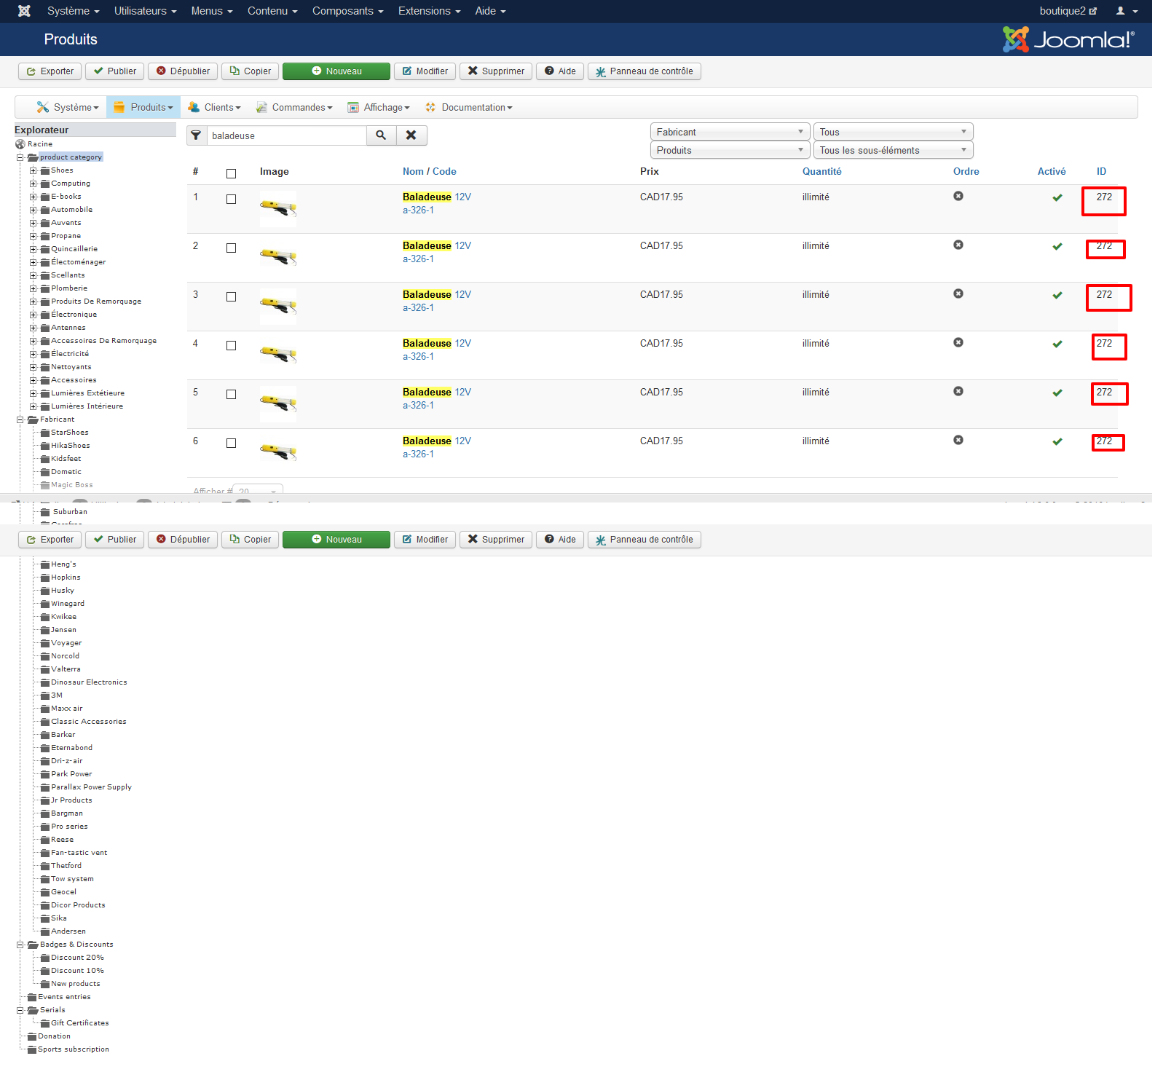This screenshot has width=1152, height=1080.
Task: Open the Produits type dropdown
Action: pos(730,150)
